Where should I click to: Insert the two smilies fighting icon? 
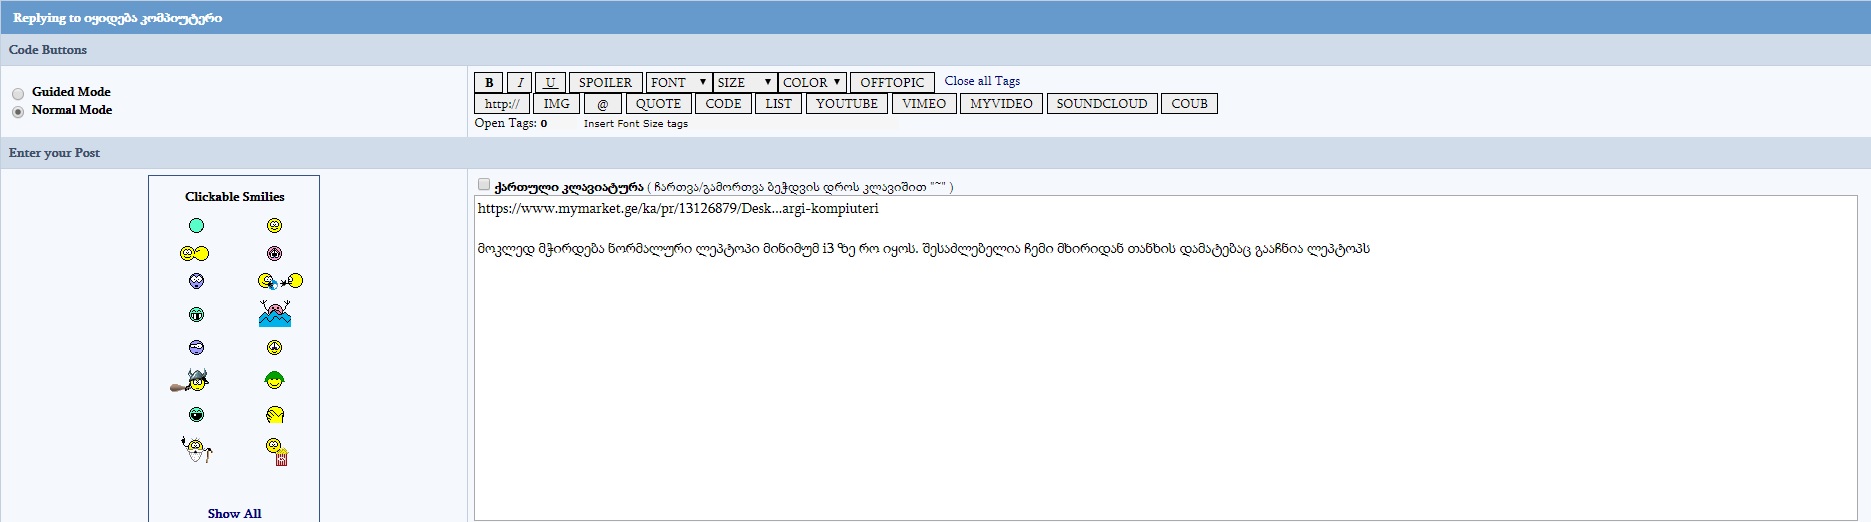click(x=280, y=282)
